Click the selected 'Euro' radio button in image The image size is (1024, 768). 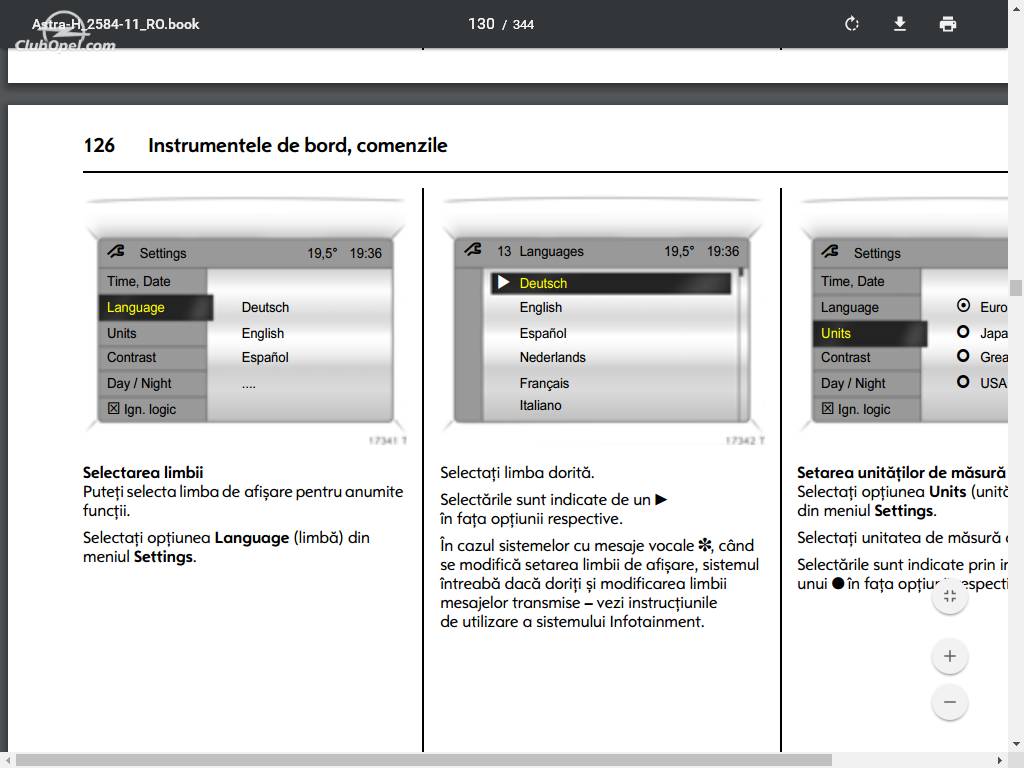pos(963,306)
